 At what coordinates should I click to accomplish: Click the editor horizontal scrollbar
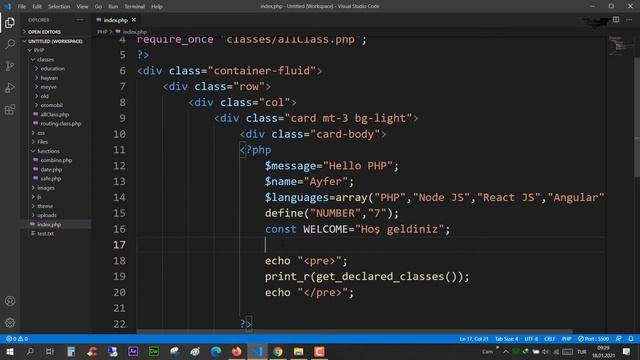(x=355, y=332)
